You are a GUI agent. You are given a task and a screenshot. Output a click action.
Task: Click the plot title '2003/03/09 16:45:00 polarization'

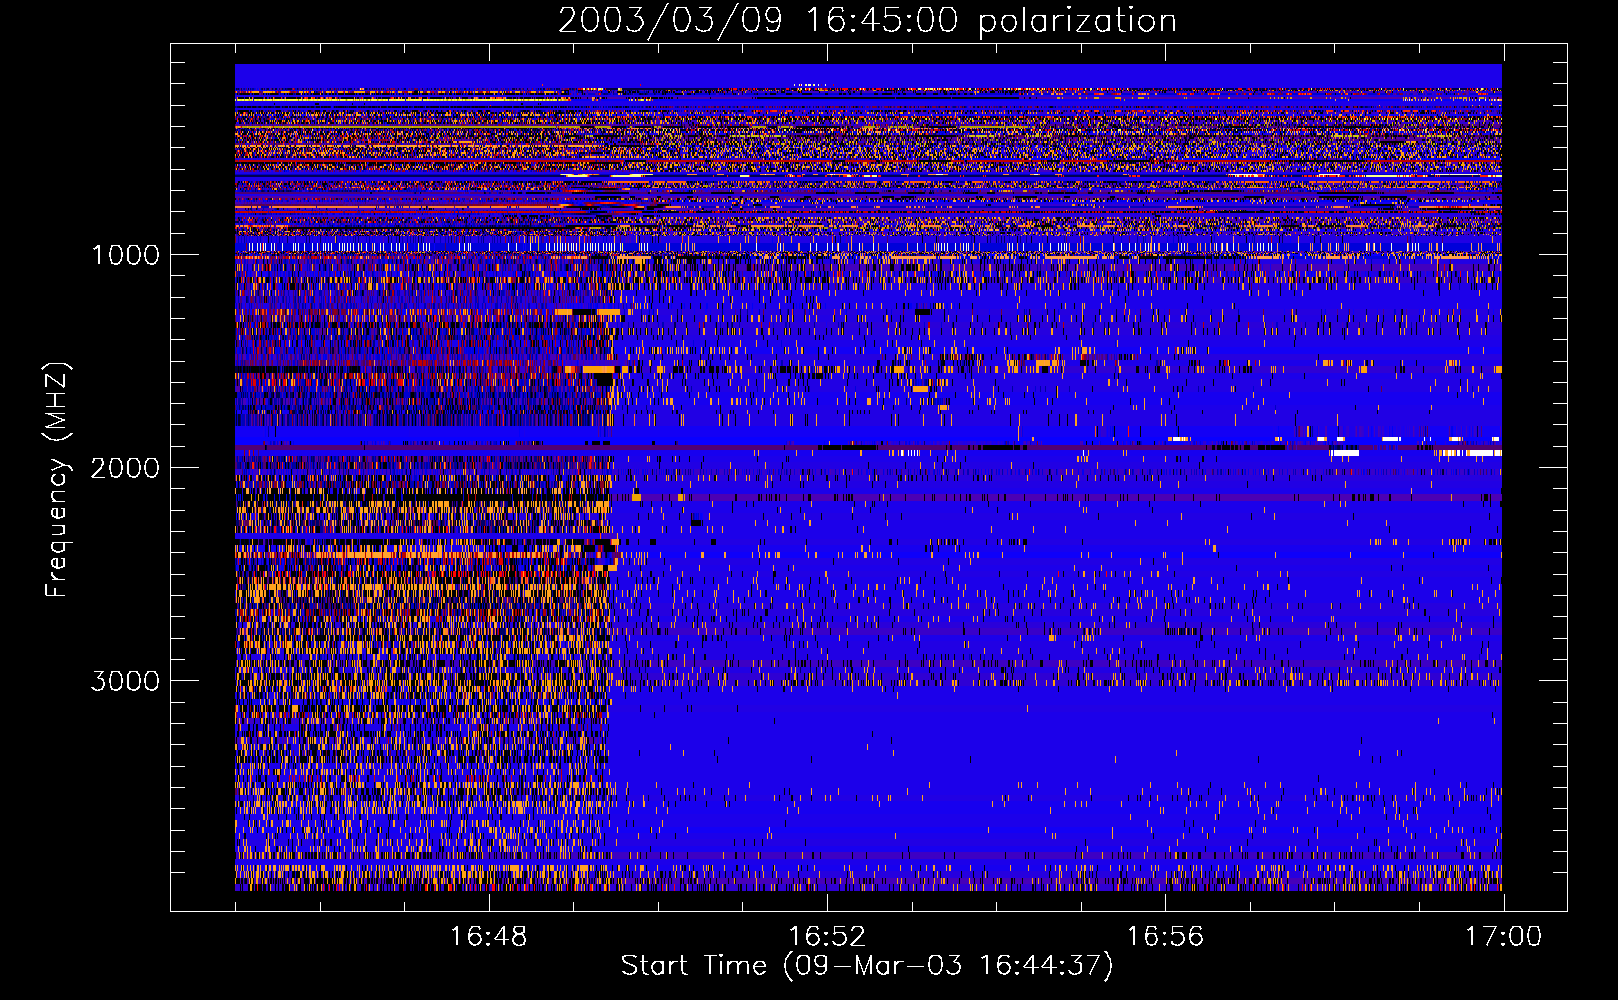[x=867, y=21]
